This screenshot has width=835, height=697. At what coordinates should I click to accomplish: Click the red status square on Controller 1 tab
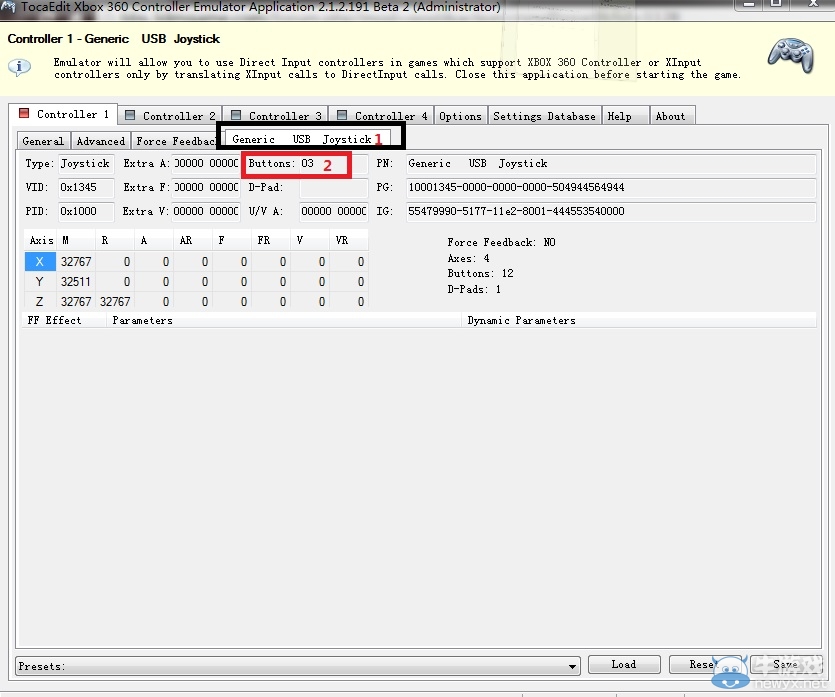(x=24, y=113)
